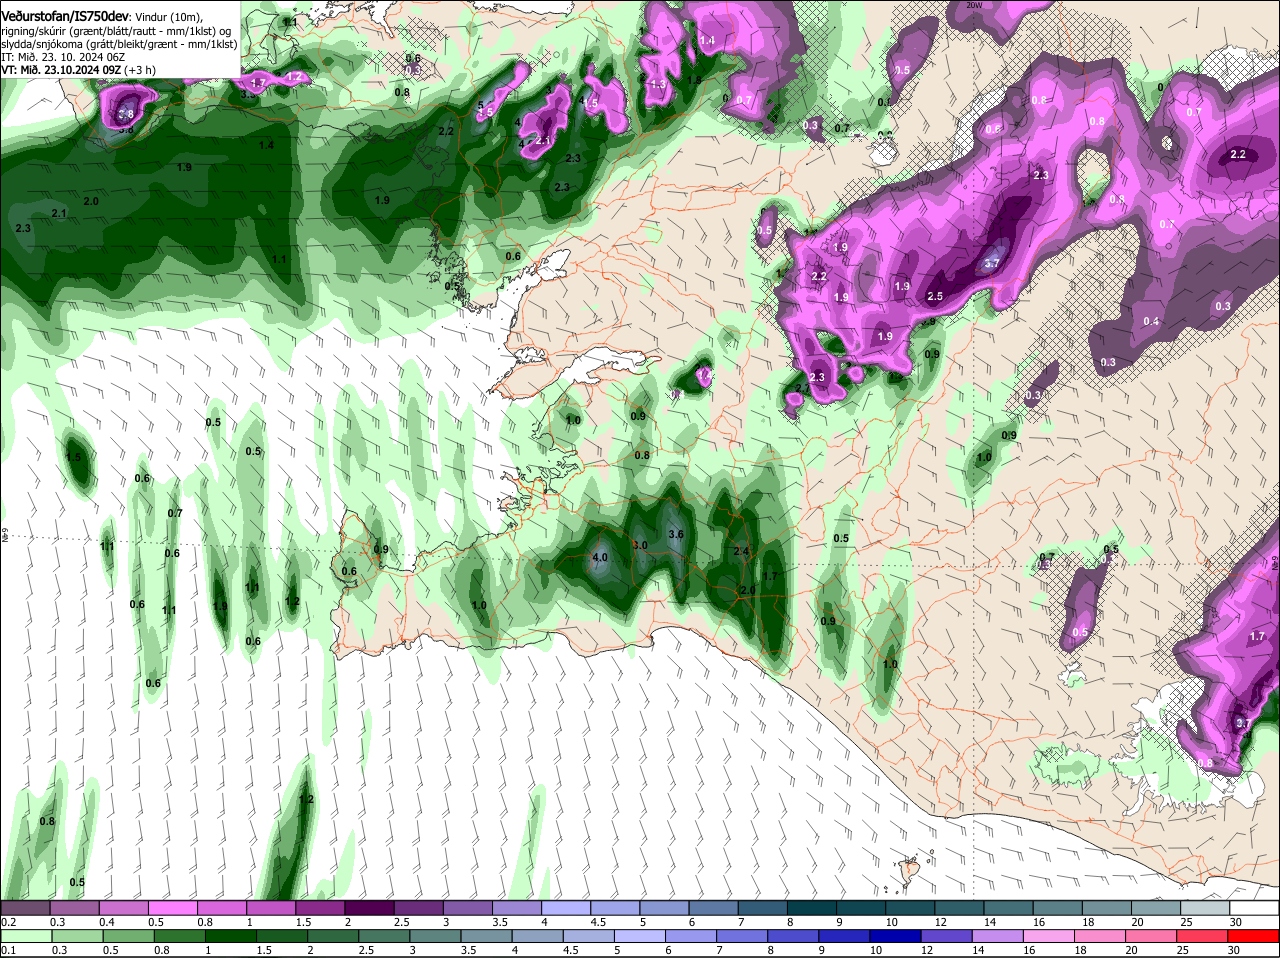Viewport: 1280px width, 958px height.
Task: Click mauve swatch between 0.2 and 0.3, top legend
Action: (26, 908)
